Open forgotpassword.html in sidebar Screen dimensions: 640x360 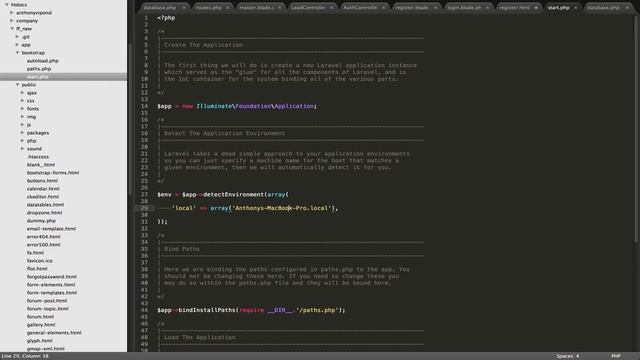[51, 277]
